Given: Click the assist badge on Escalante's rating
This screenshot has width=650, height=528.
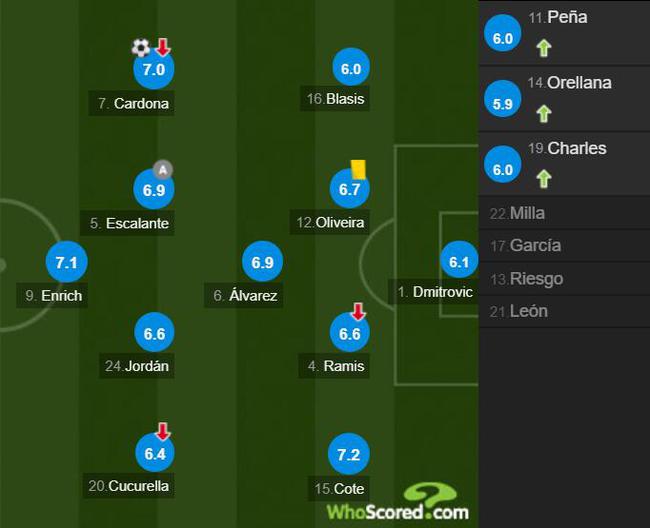Looking at the screenshot, I should click(x=163, y=170).
